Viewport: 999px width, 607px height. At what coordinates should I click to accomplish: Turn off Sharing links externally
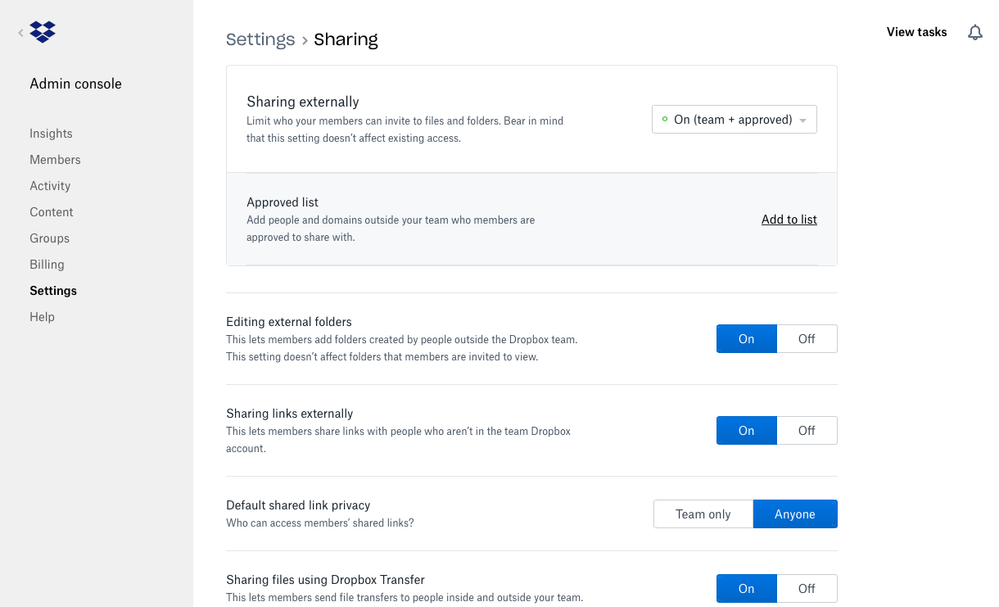point(806,431)
